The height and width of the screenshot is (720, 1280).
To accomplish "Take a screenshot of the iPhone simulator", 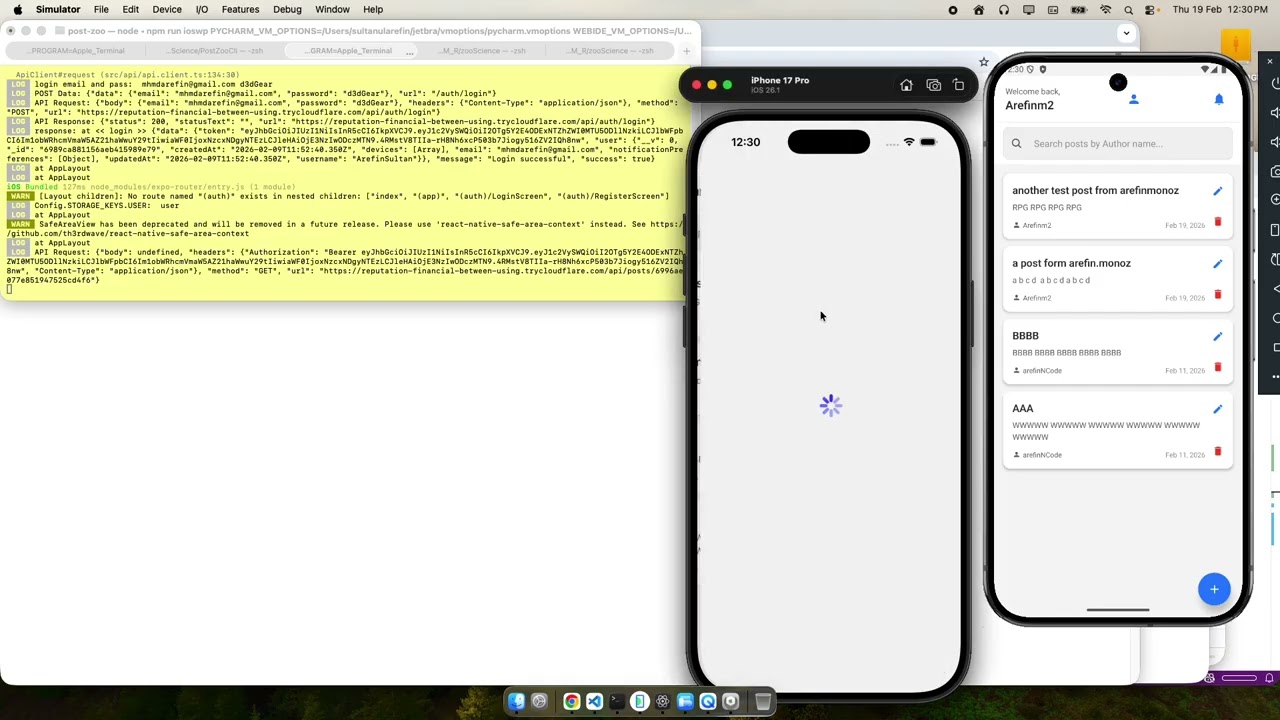I will pos(933,86).
